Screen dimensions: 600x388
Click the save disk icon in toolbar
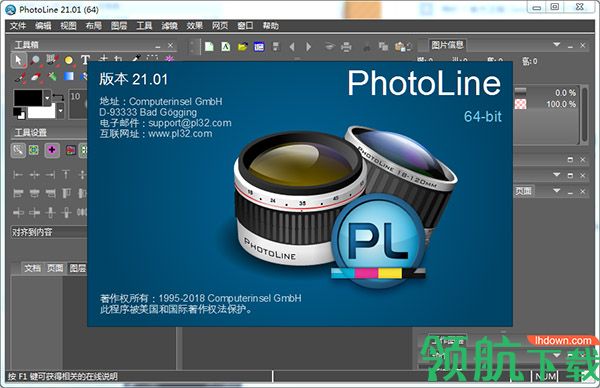276,47
